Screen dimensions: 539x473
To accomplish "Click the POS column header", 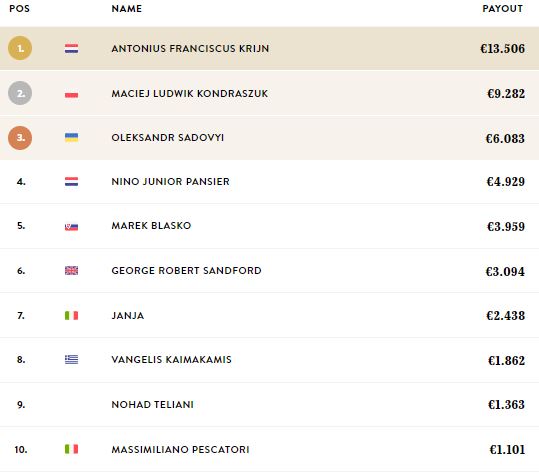I will pos(20,9).
